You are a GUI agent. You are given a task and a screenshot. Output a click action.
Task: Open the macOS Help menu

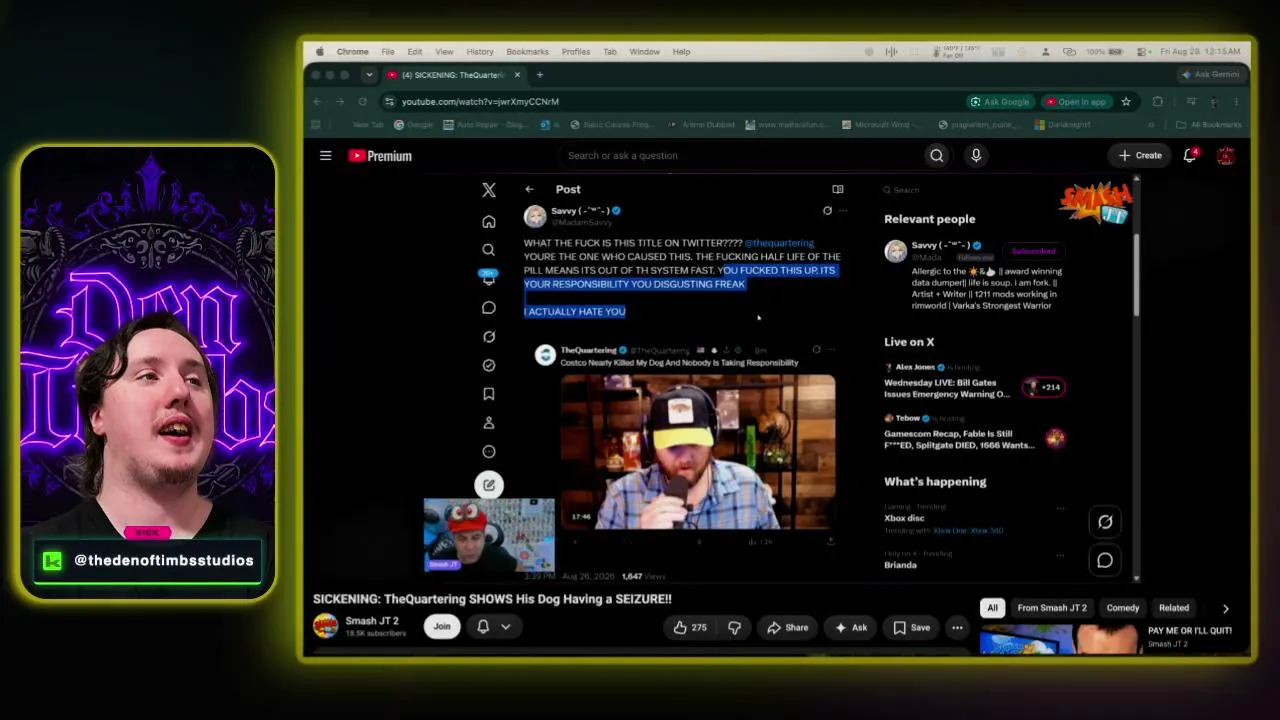(x=682, y=52)
